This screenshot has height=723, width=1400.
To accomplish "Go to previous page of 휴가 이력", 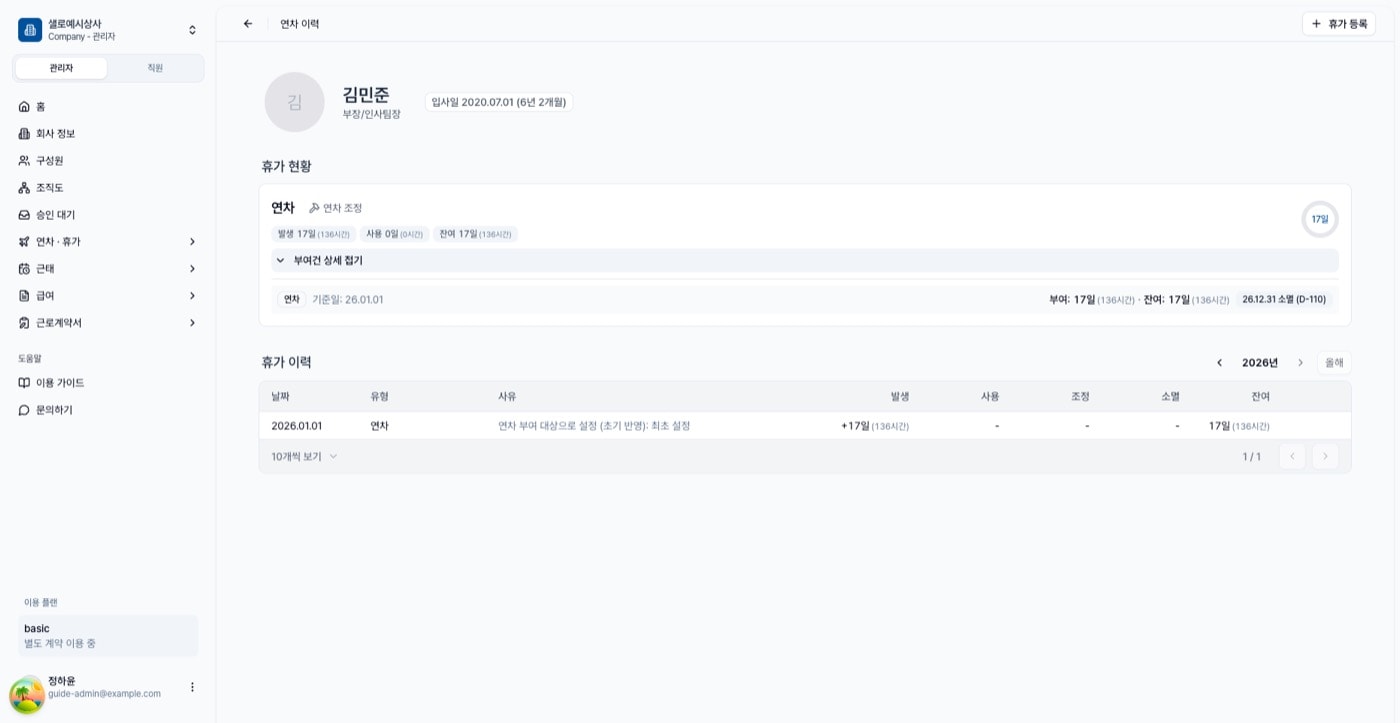I will point(1292,456).
